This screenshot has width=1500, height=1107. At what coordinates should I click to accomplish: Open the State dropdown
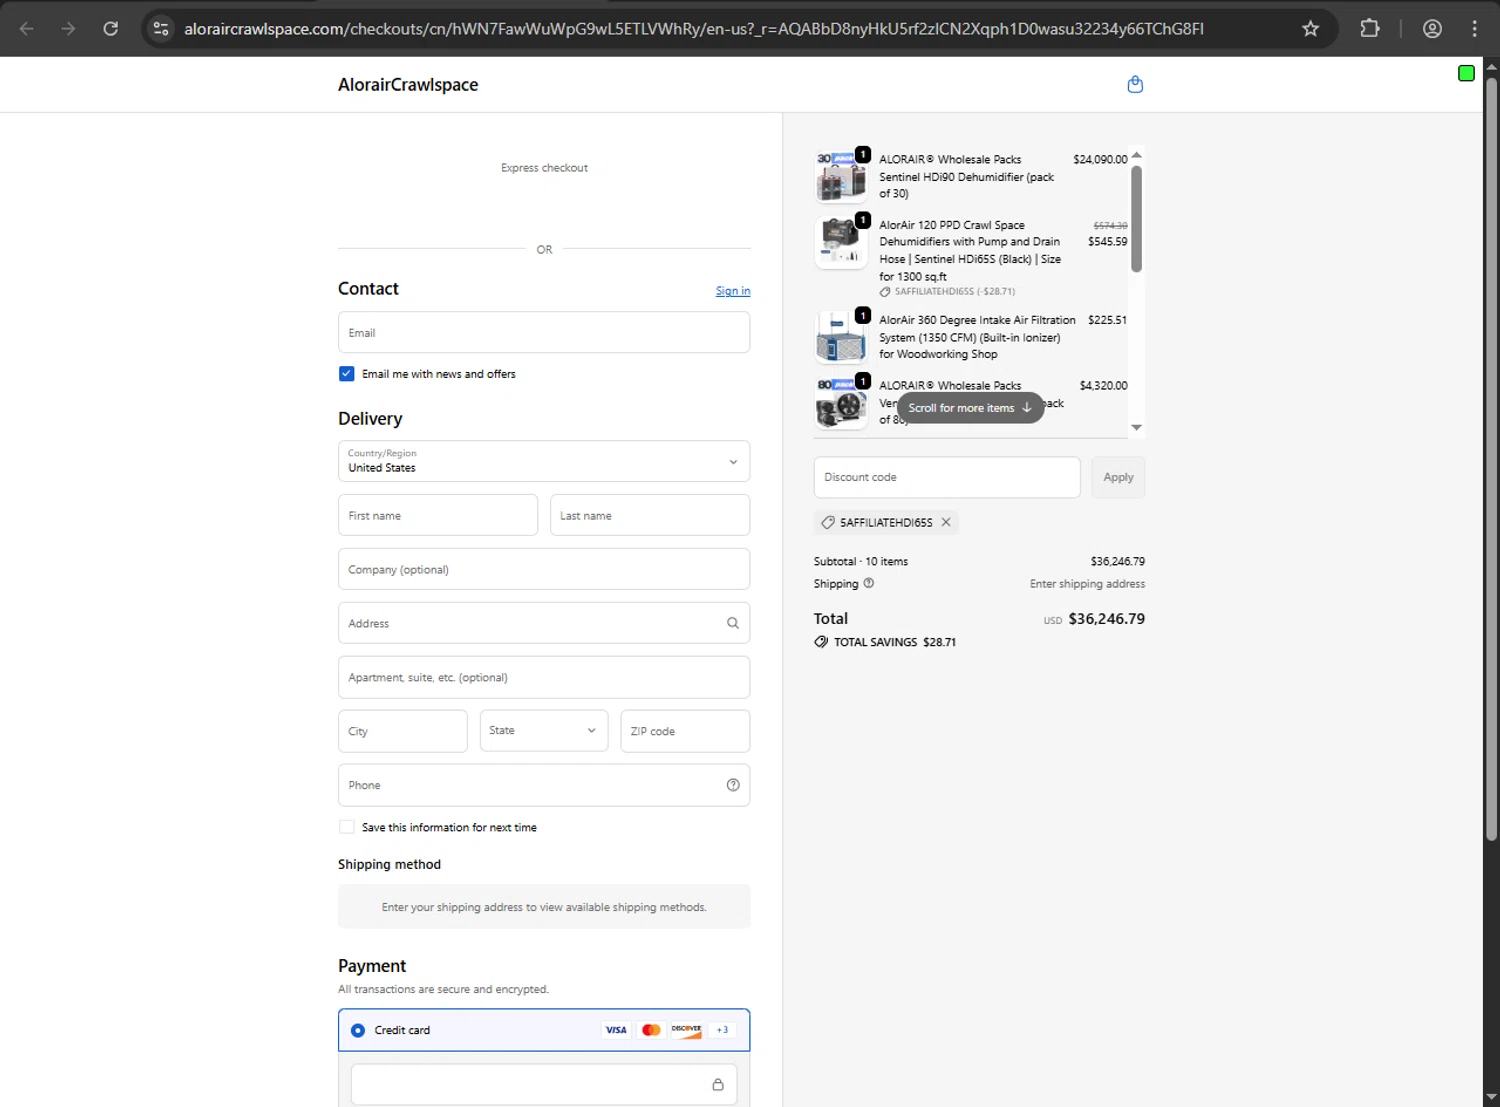click(x=544, y=731)
